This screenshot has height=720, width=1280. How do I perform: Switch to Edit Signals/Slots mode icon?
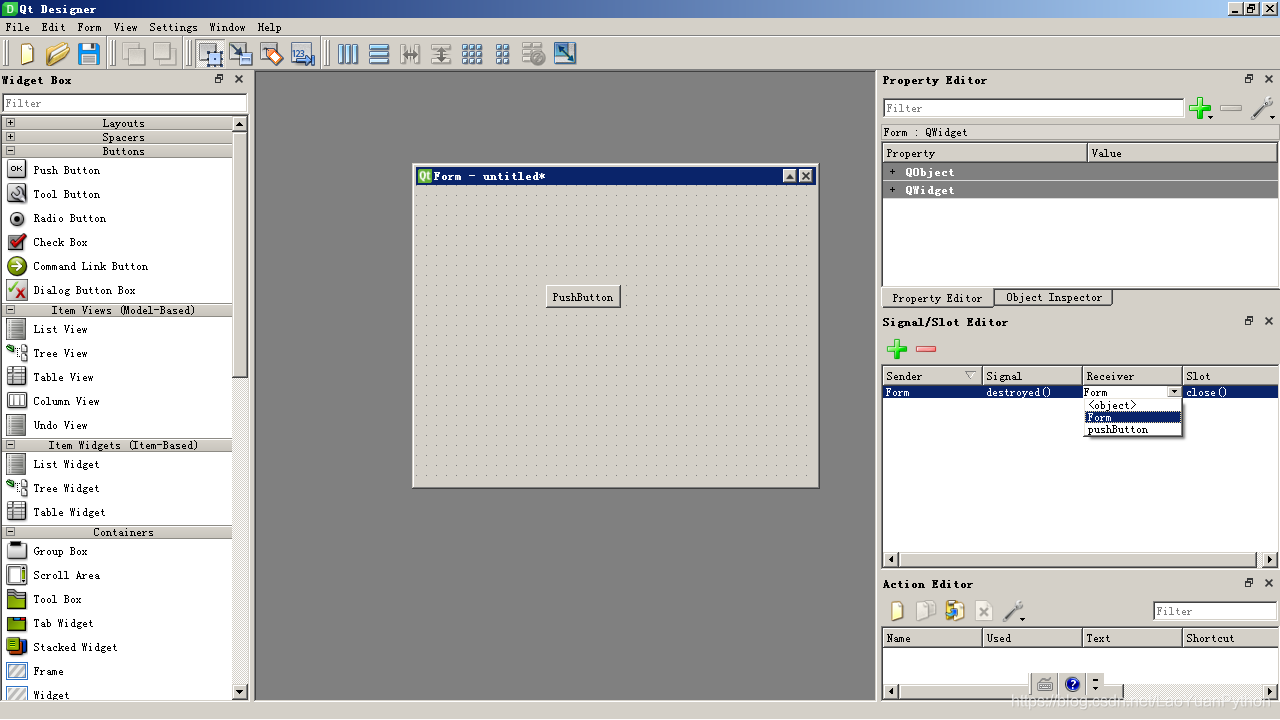[241, 54]
